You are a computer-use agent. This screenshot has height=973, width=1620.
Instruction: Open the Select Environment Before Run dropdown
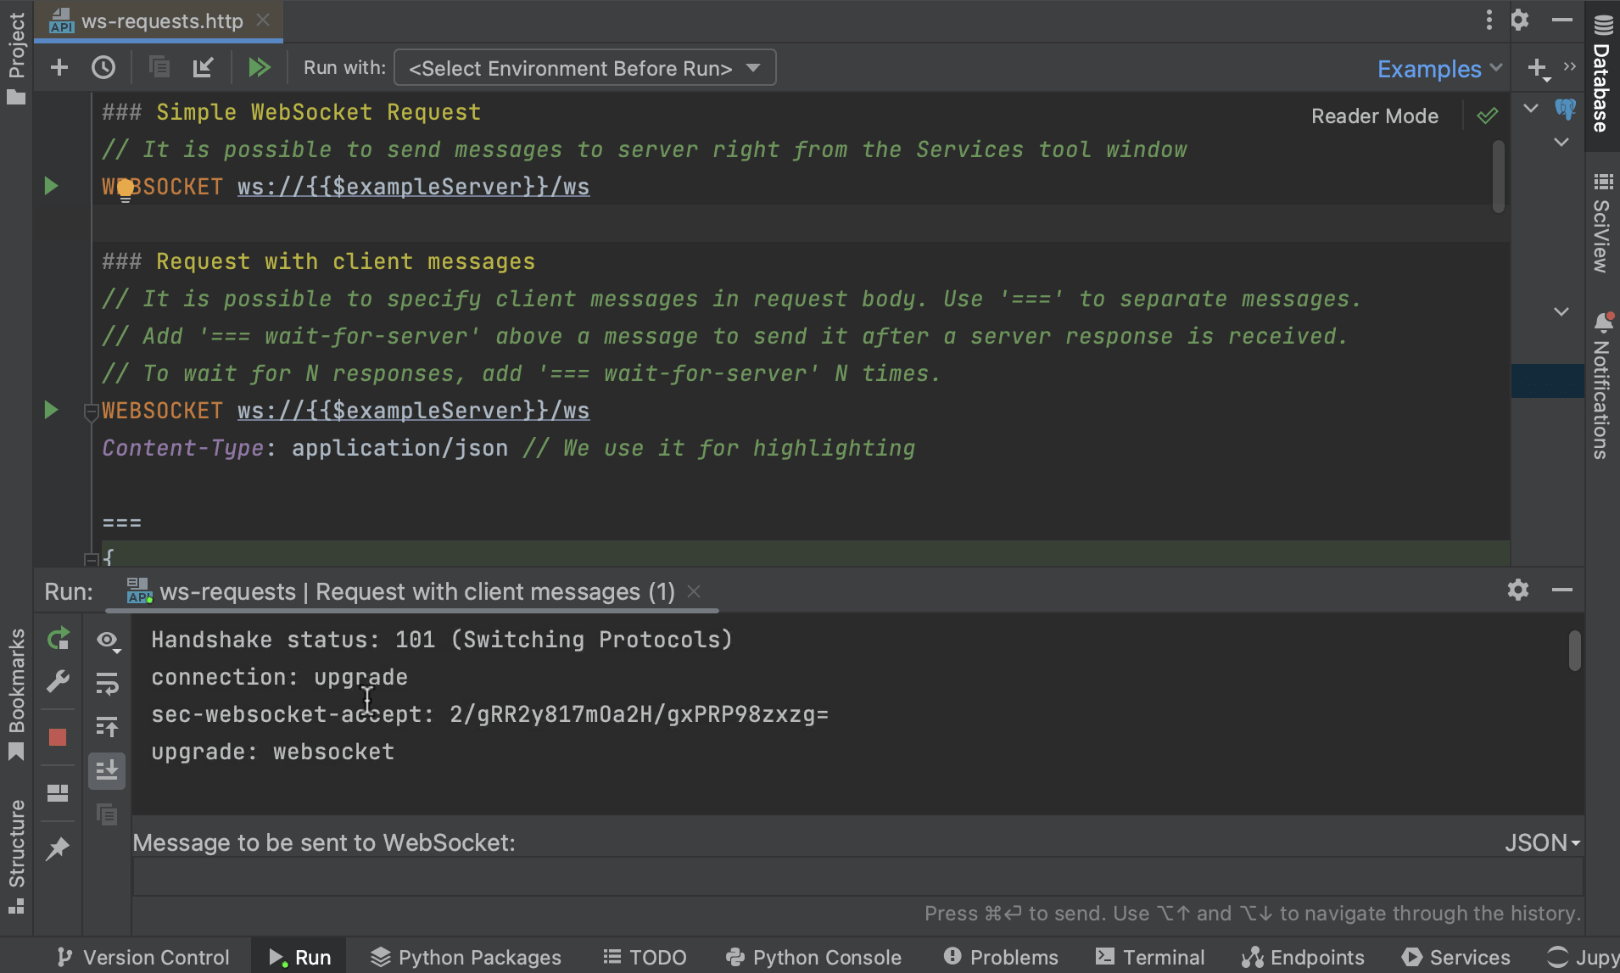(585, 68)
